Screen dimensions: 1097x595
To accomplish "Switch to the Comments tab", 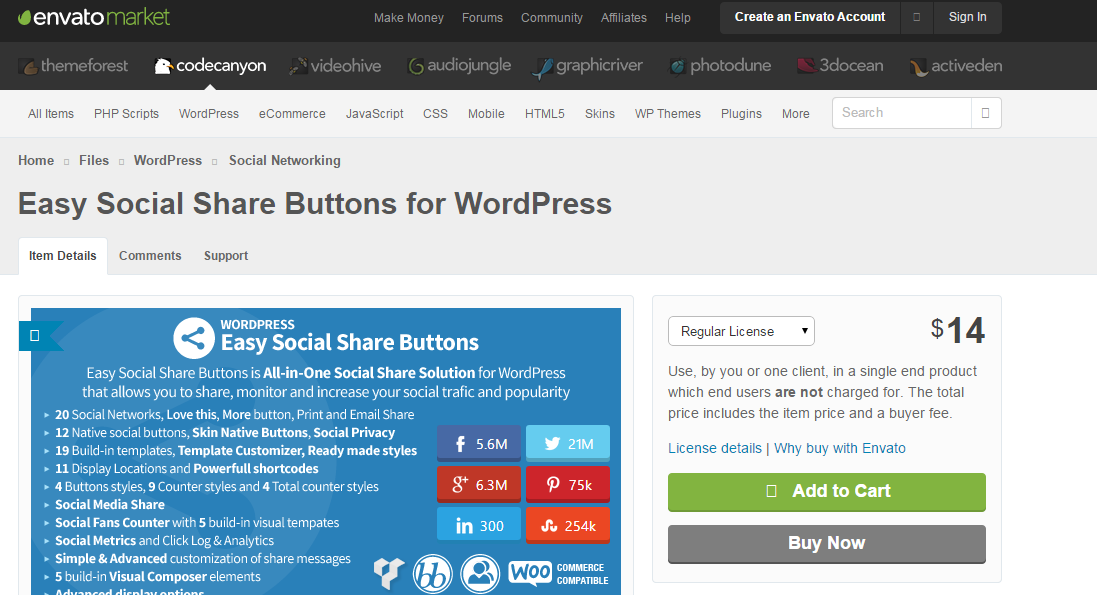I will pos(150,256).
